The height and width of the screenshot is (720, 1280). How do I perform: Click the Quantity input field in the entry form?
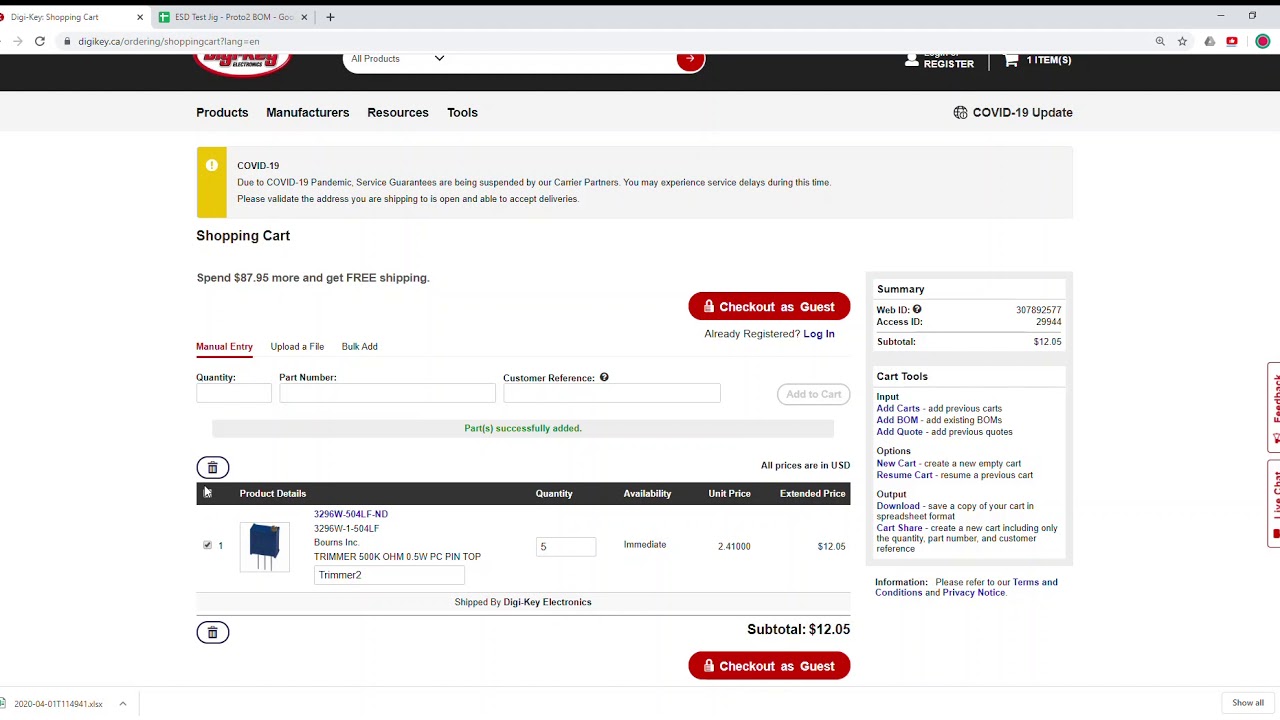pos(234,394)
